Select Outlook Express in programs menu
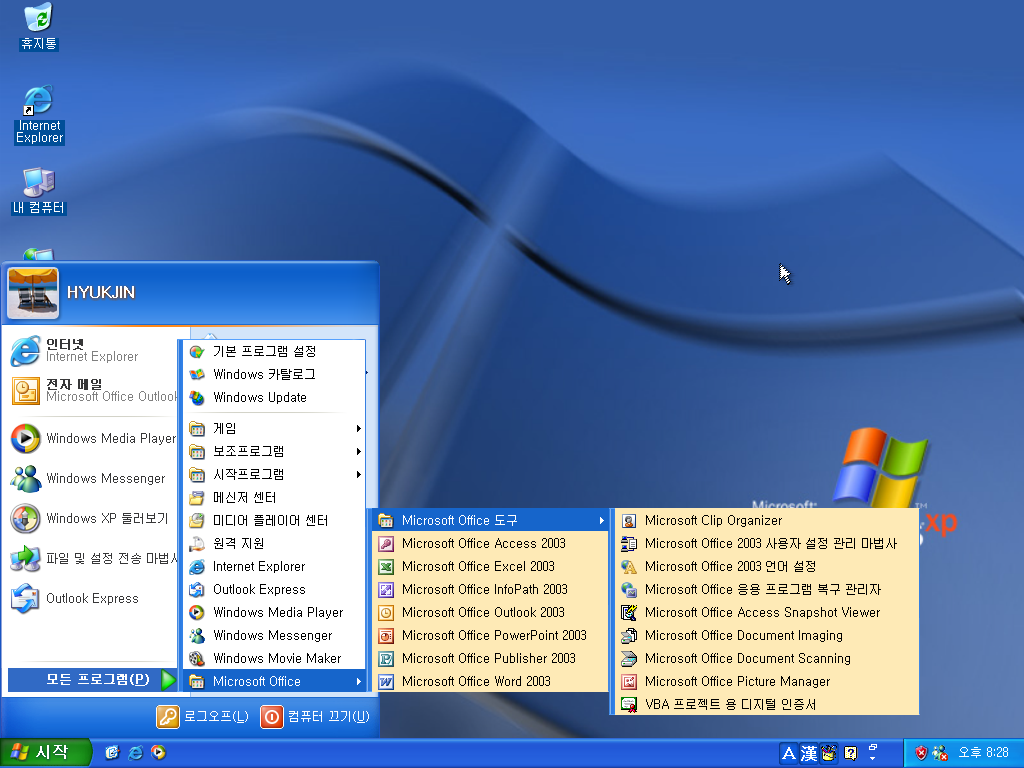The height and width of the screenshot is (768, 1024). click(x=274, y=590)
